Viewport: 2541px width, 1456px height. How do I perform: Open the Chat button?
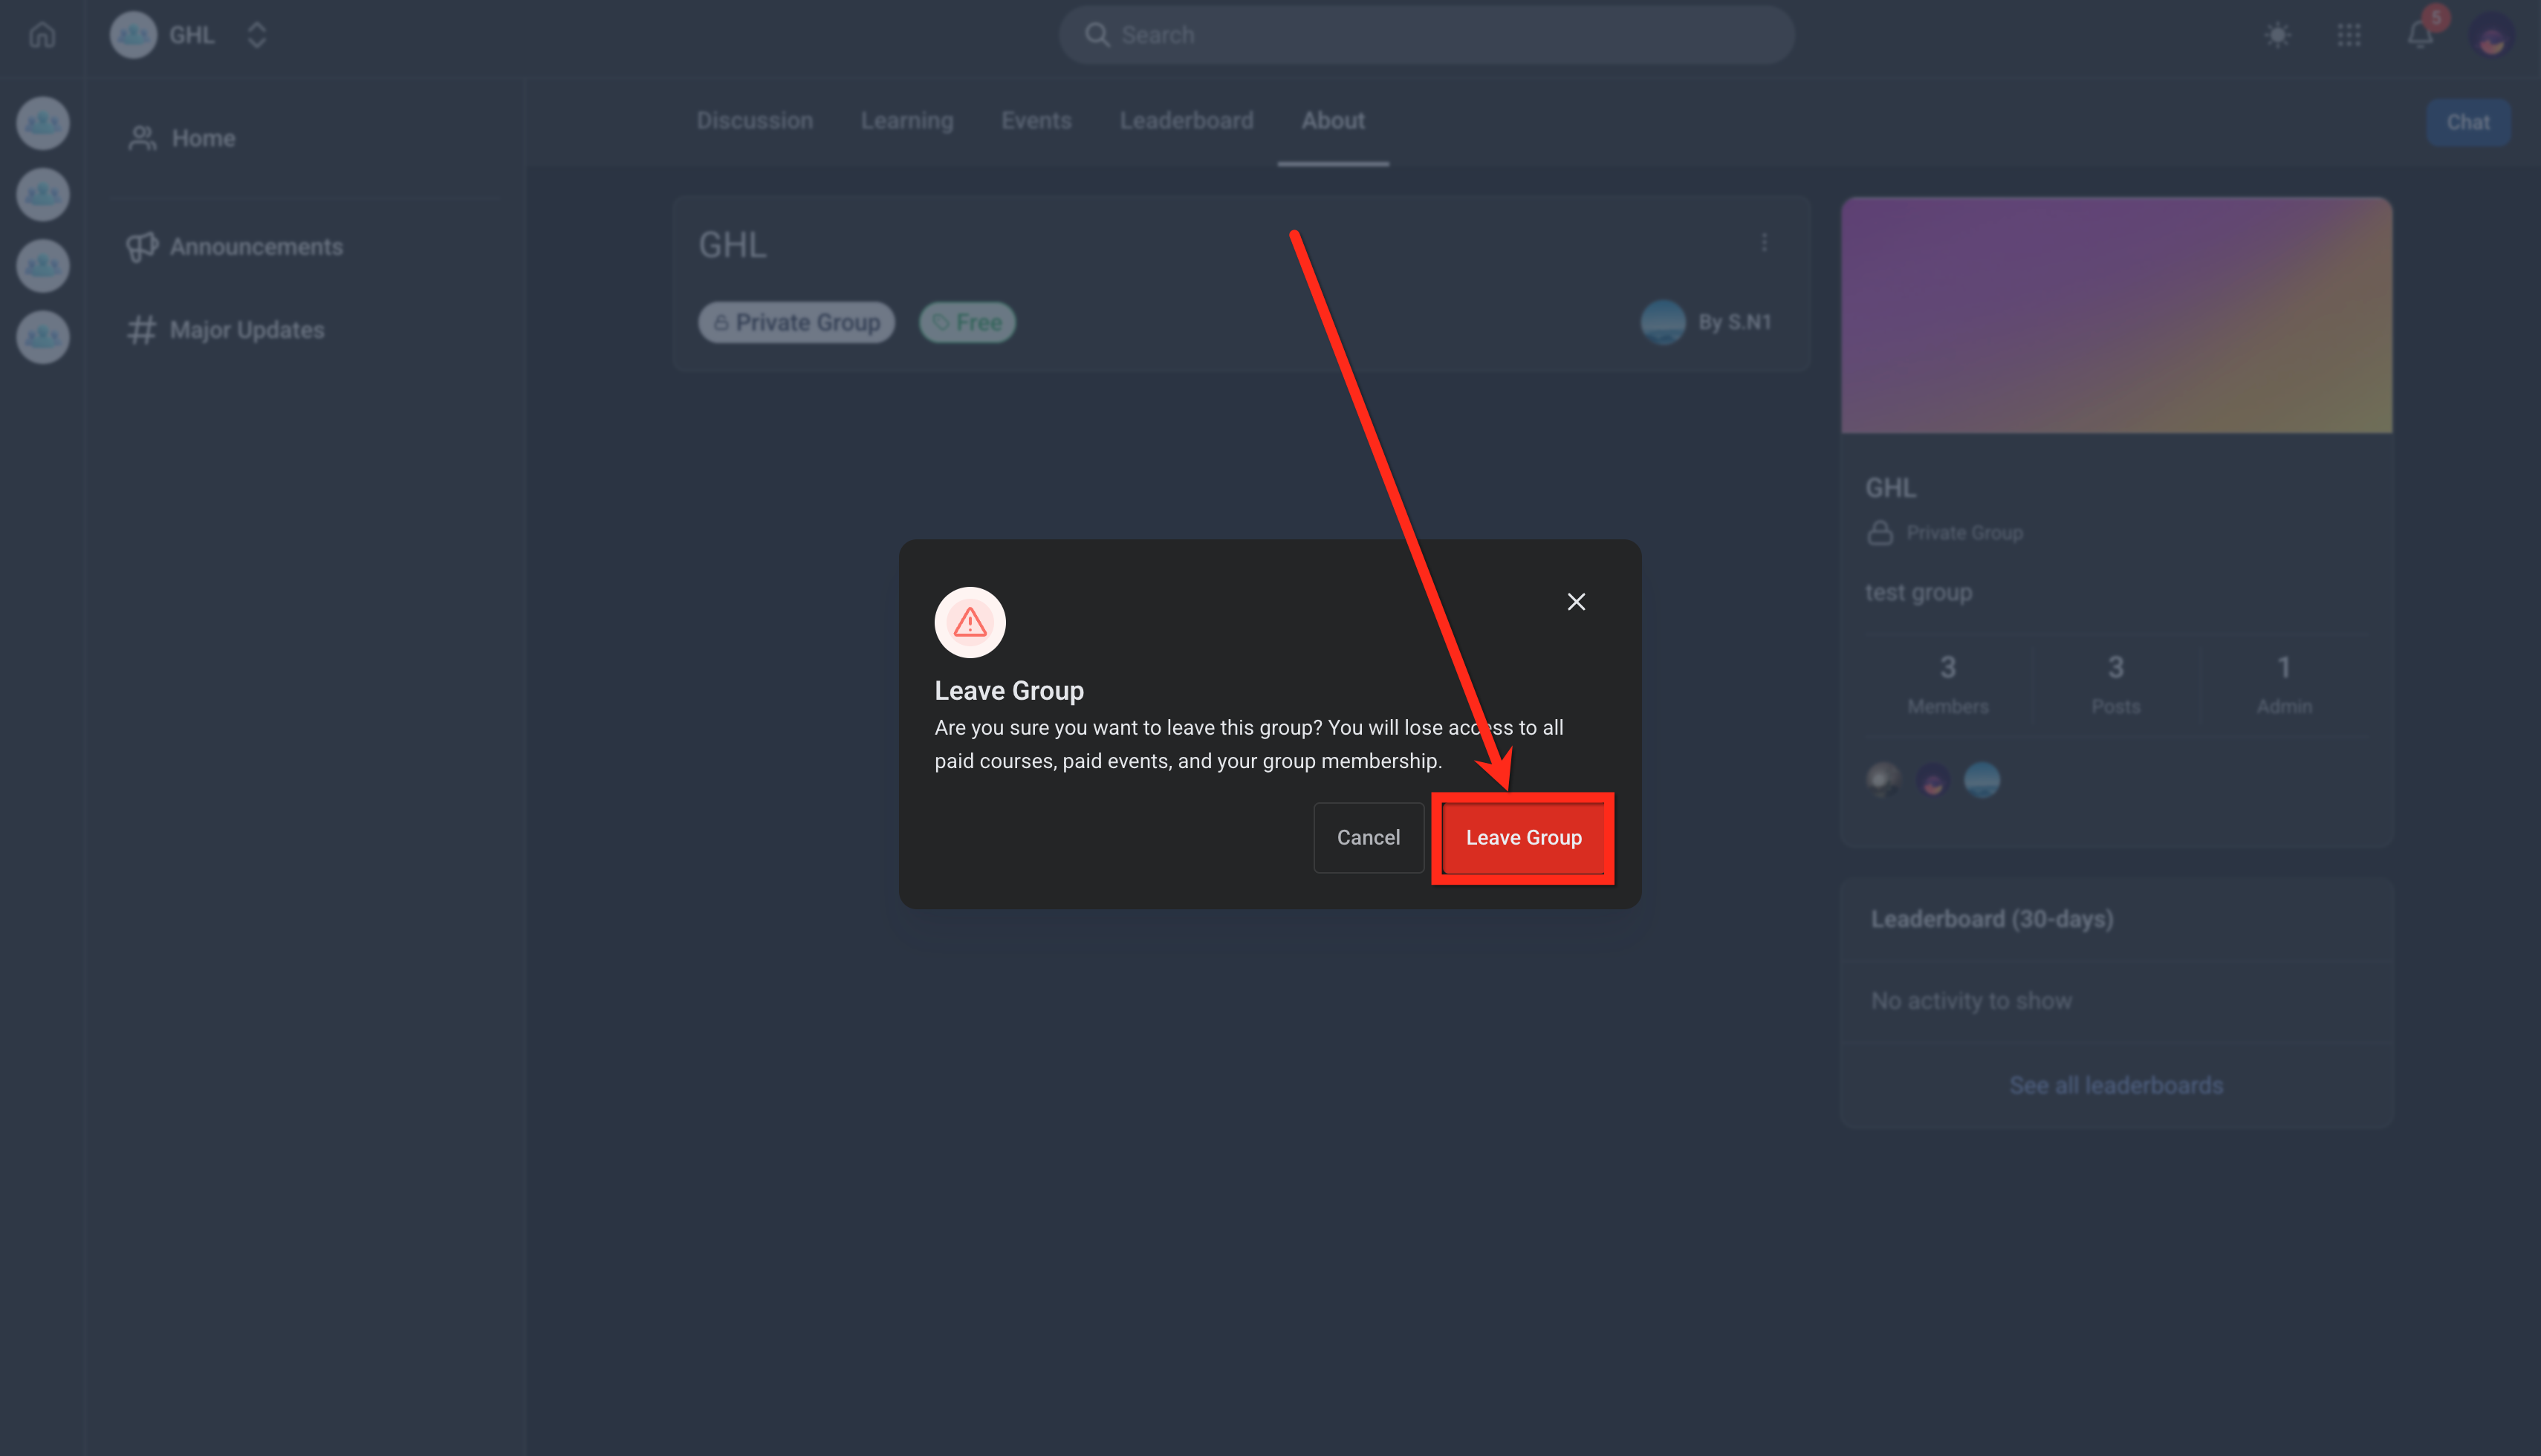tap(2467, 122)
